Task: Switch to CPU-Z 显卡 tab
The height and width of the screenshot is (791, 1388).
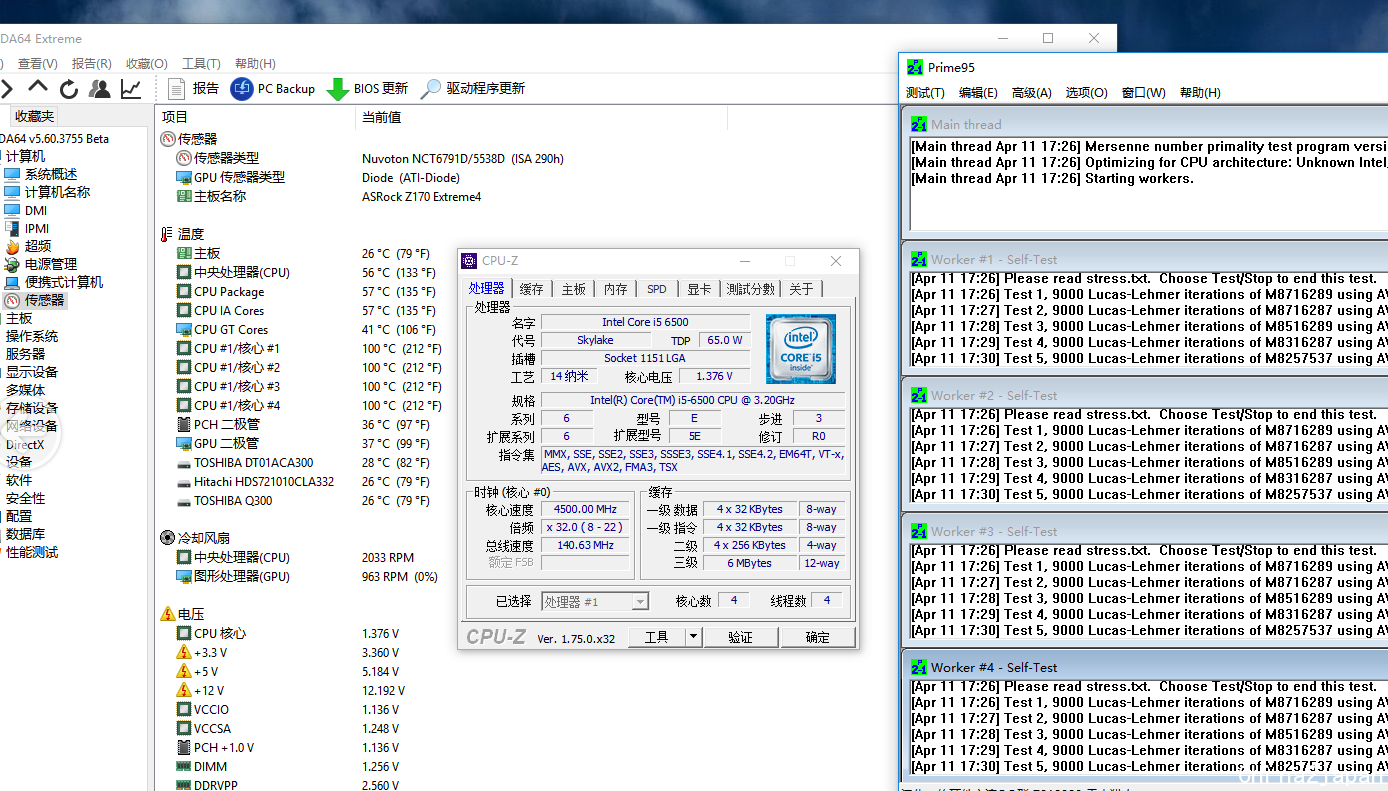Action: click(x=699, y=289)
